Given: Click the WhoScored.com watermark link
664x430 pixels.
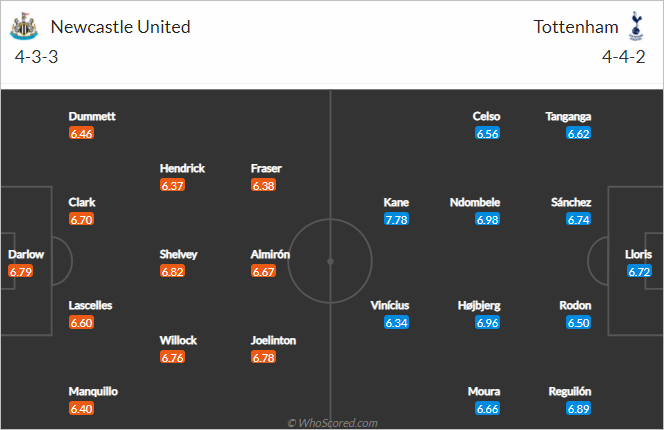Looking at the screenshot, I should point(332,423).
